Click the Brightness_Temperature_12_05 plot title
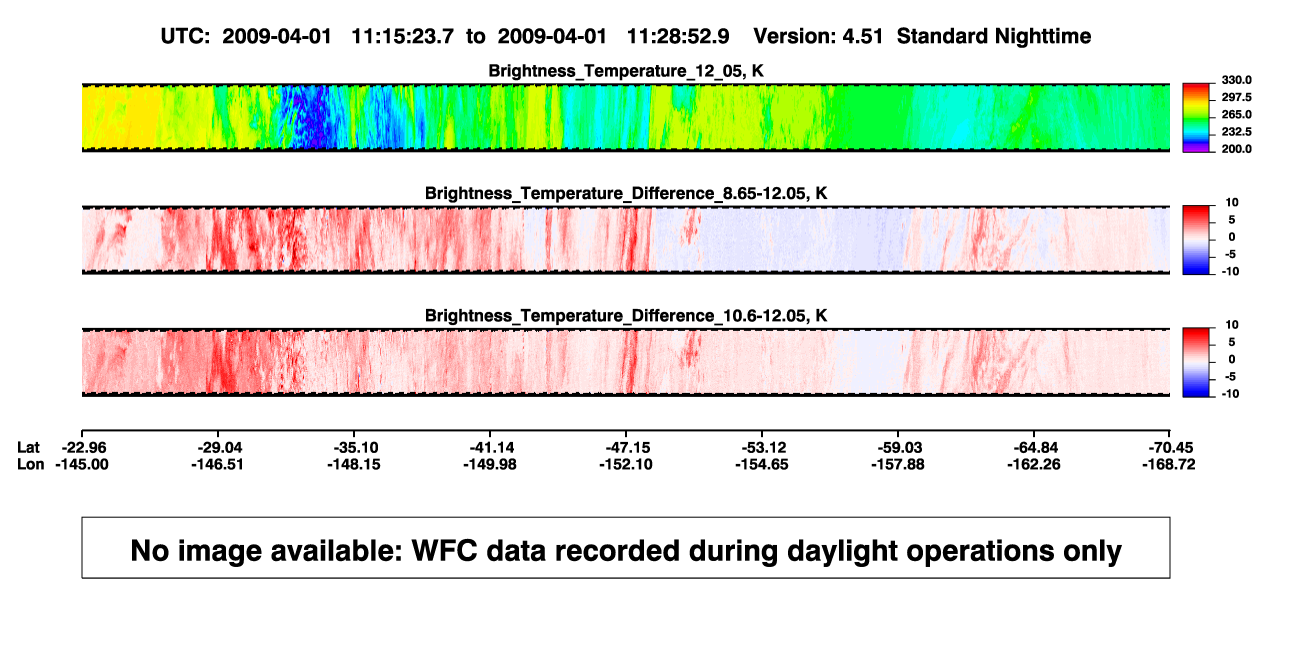 [626, 71]
